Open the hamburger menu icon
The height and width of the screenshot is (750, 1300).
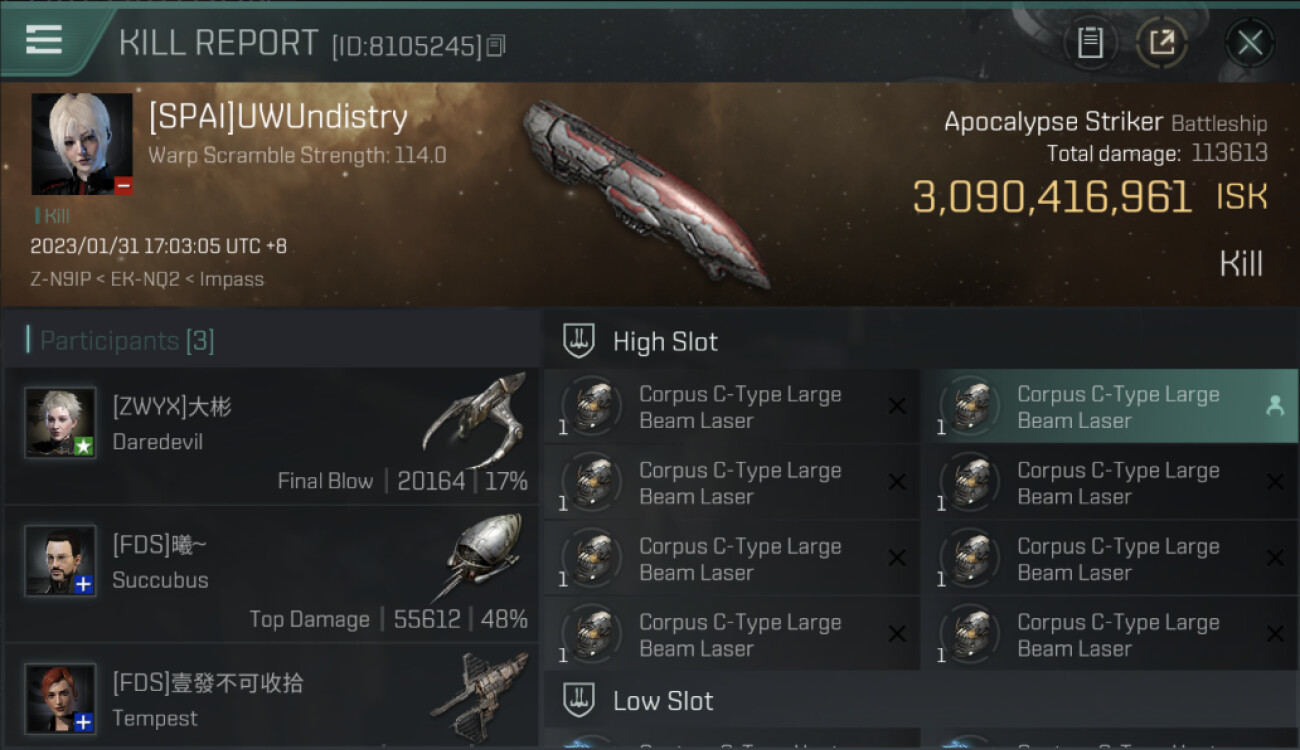[43, 40]
